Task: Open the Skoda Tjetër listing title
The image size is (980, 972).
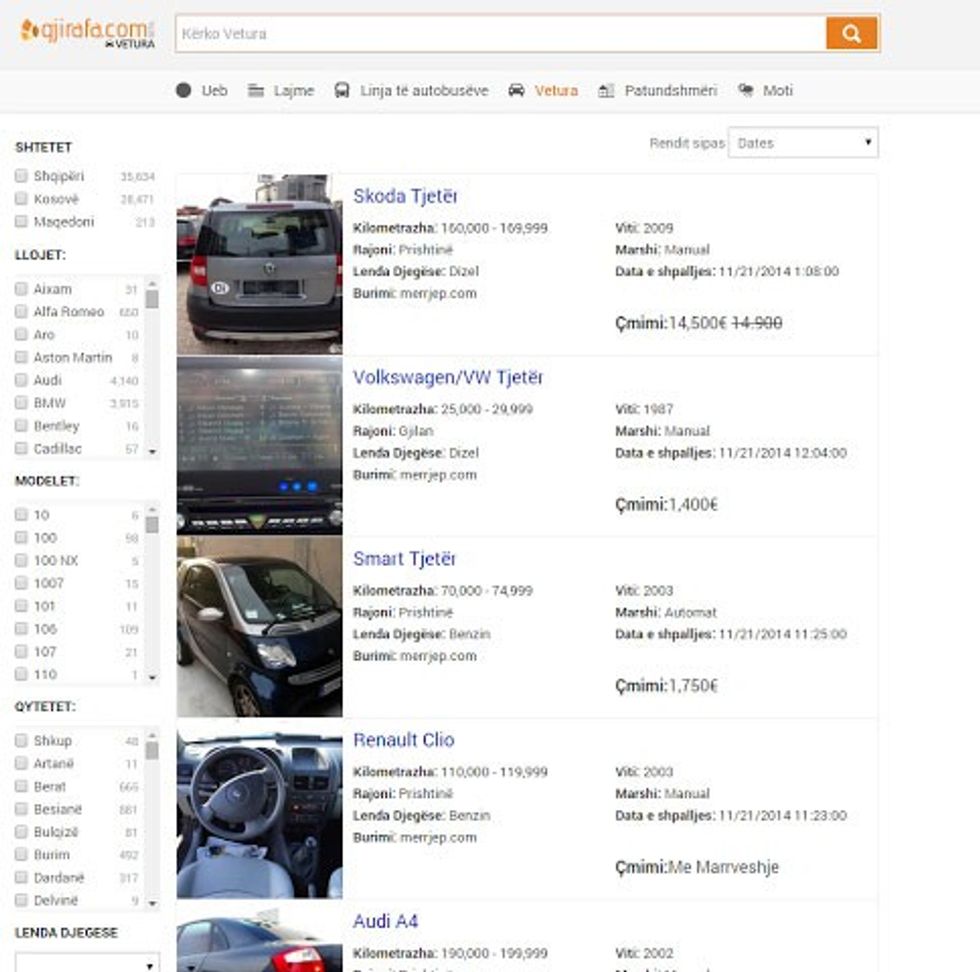Action: [x=405, y=197]
